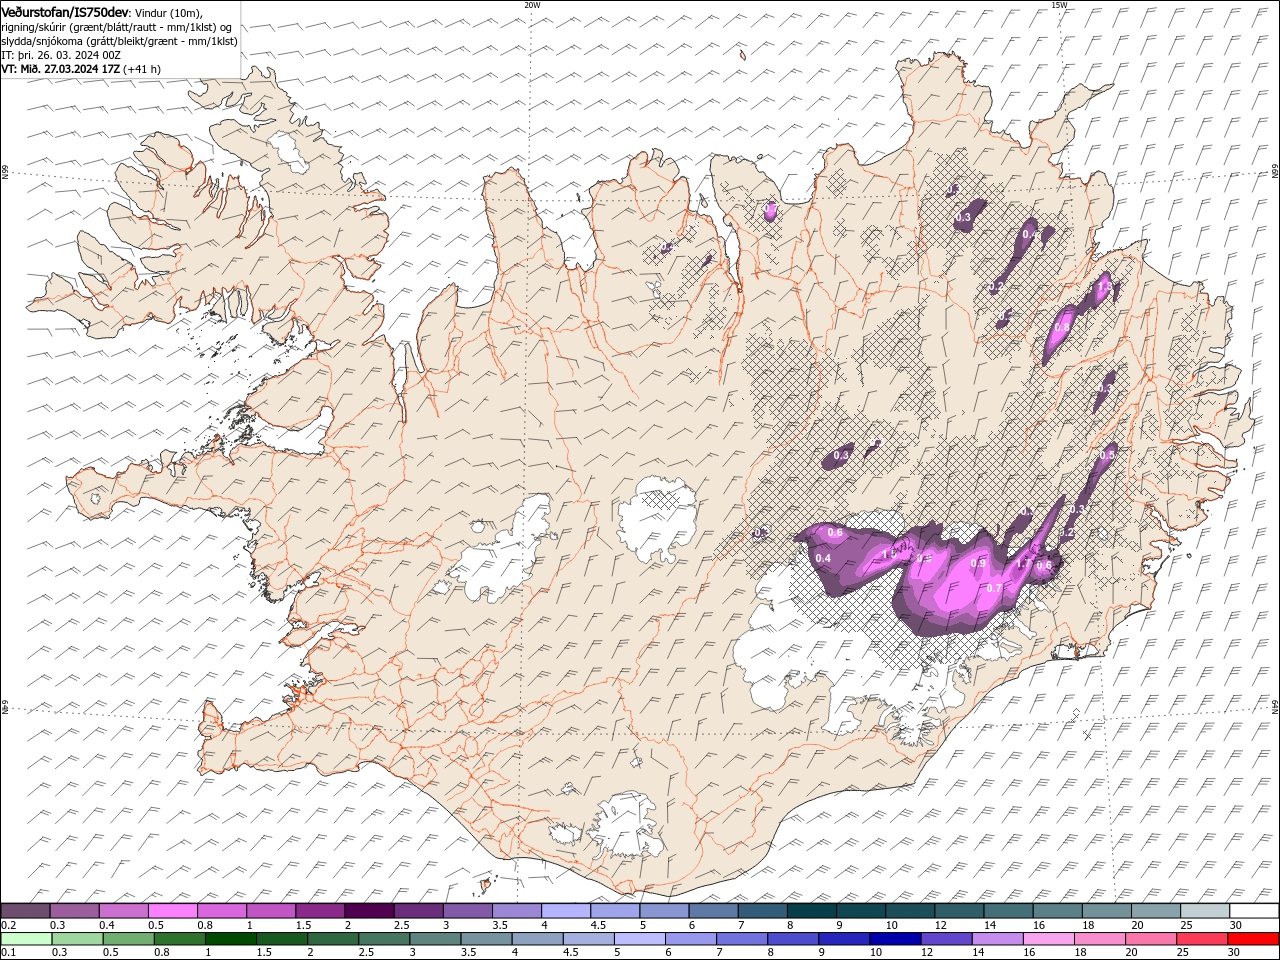
Task: Click the 0.9 snowfall value label
Action: [979, 564]
